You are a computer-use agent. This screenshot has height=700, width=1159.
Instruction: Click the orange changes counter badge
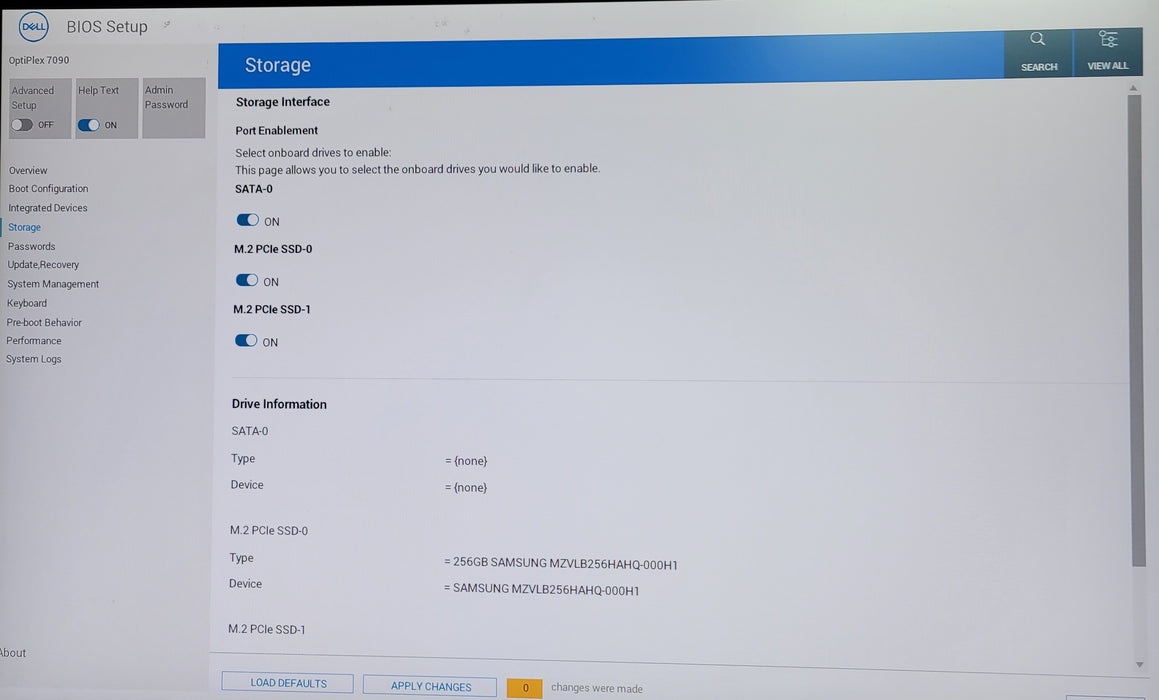525,688
